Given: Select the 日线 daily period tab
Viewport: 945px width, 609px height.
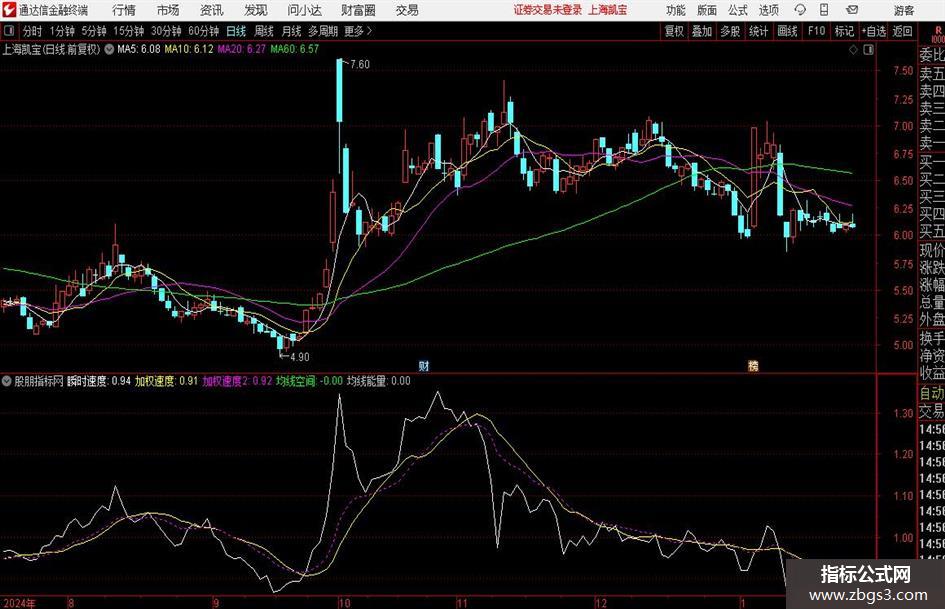Looking at the screenshot, I should click(236, 31).
